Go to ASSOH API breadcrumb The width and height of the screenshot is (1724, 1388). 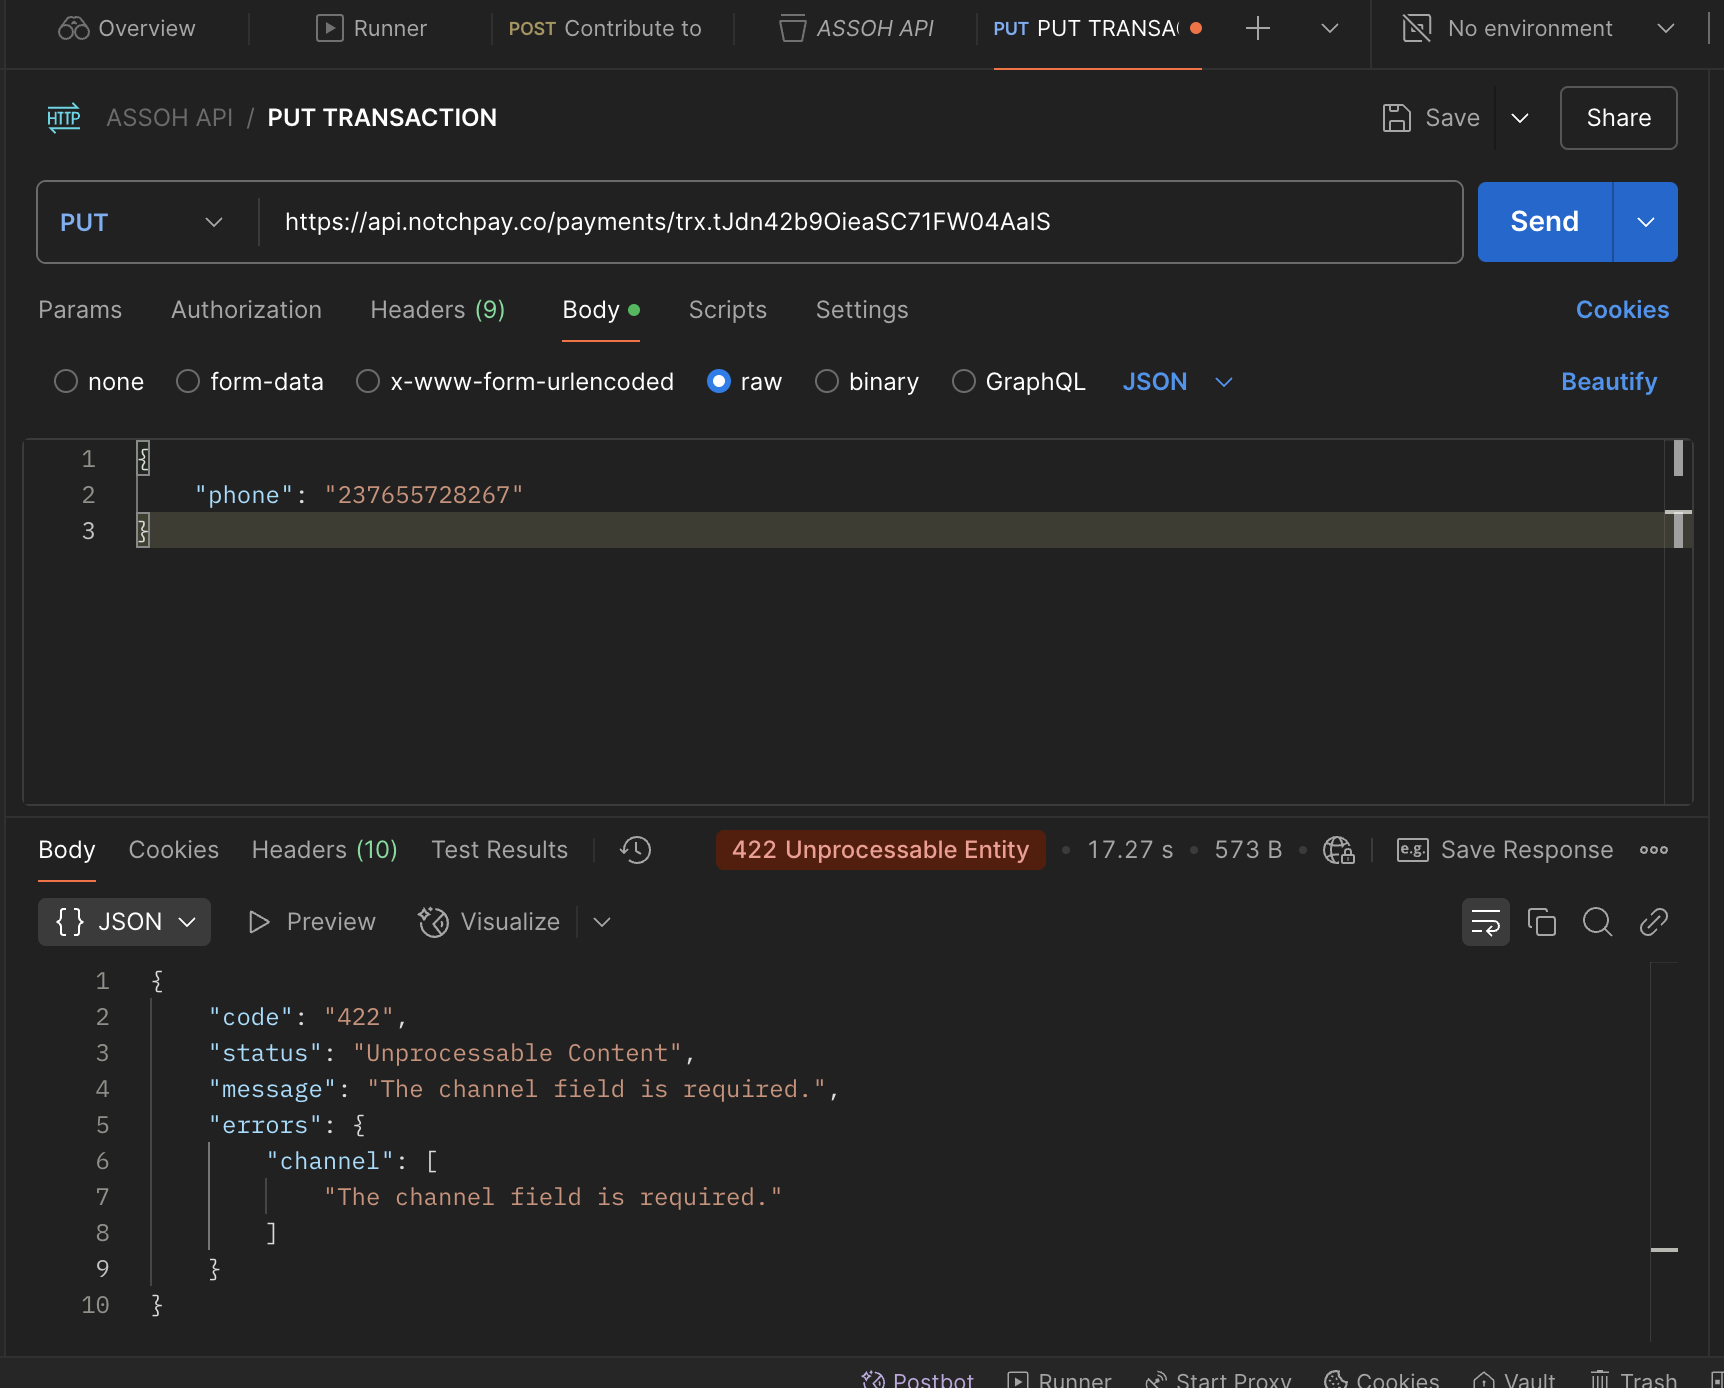point(170,118)
